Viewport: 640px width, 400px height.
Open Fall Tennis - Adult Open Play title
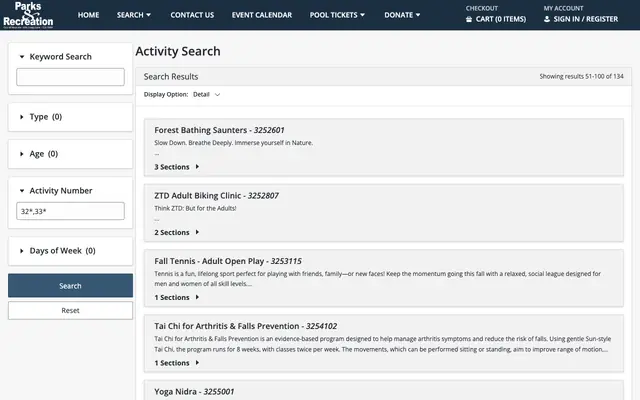(228, 261)
